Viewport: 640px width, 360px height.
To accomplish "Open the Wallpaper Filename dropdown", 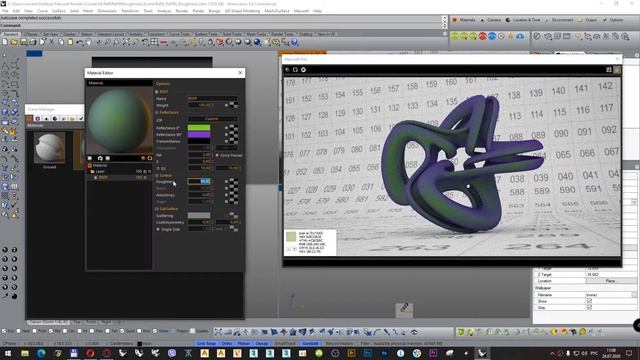I will click(x=634, y=295).
